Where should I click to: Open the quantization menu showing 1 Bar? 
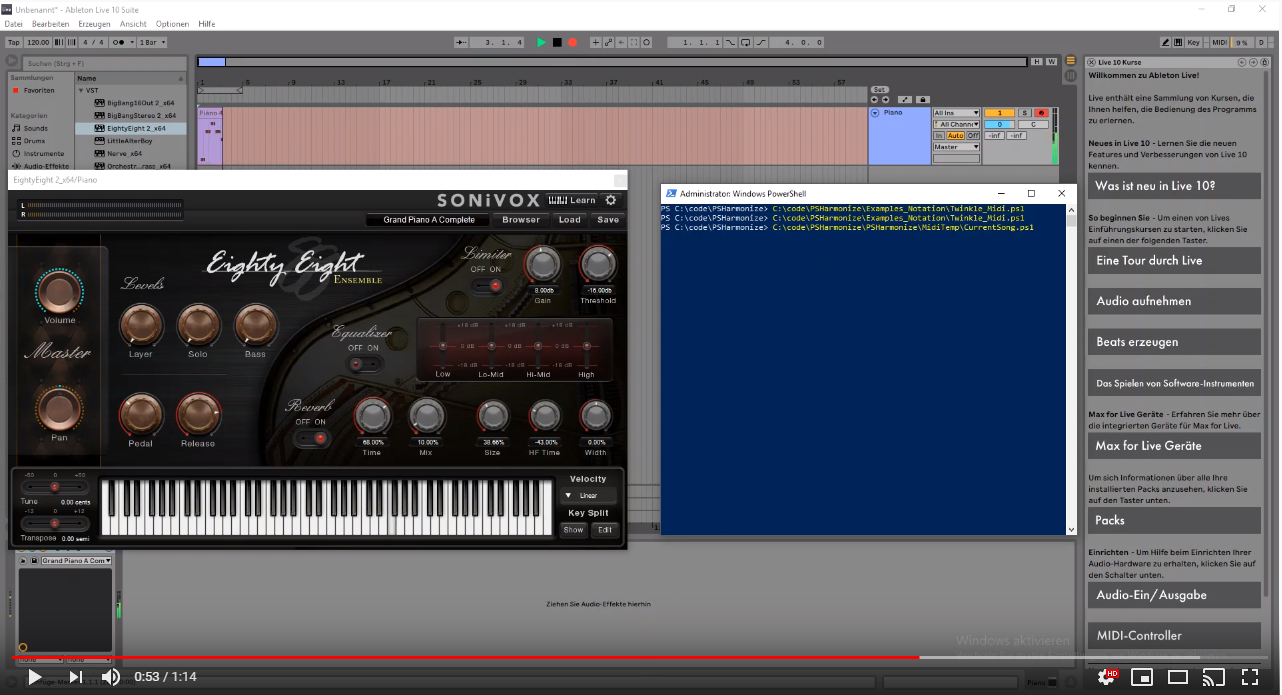(152, 42)
